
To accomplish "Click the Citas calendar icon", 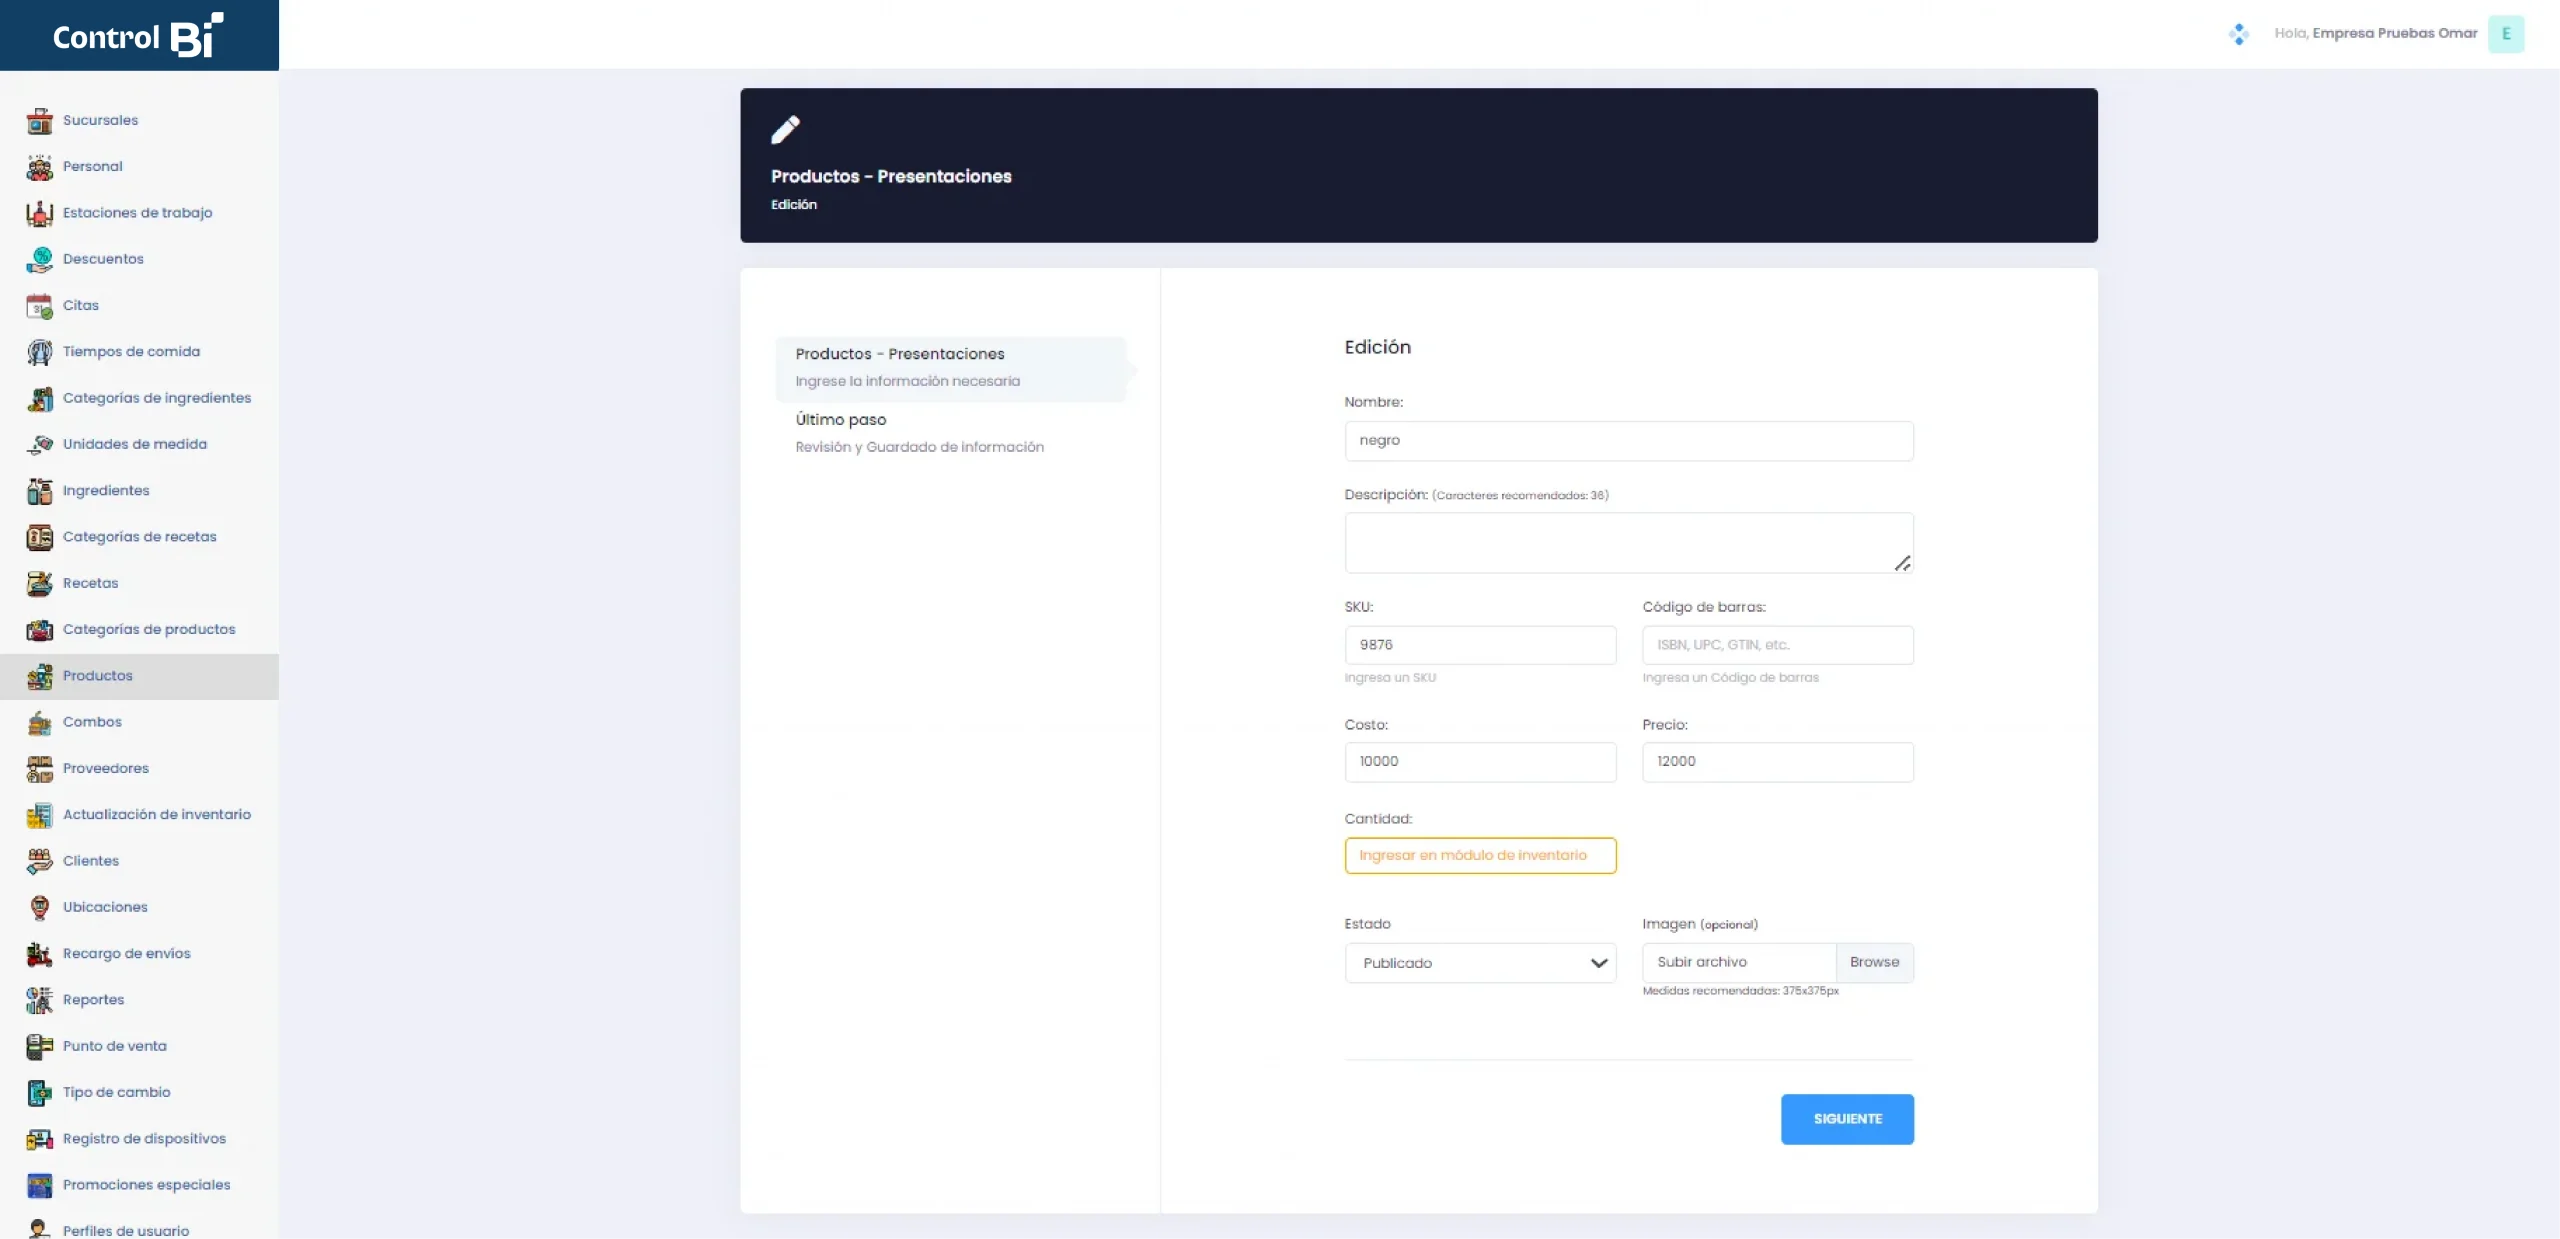I will pyautogui.click(x=39, y=306).
